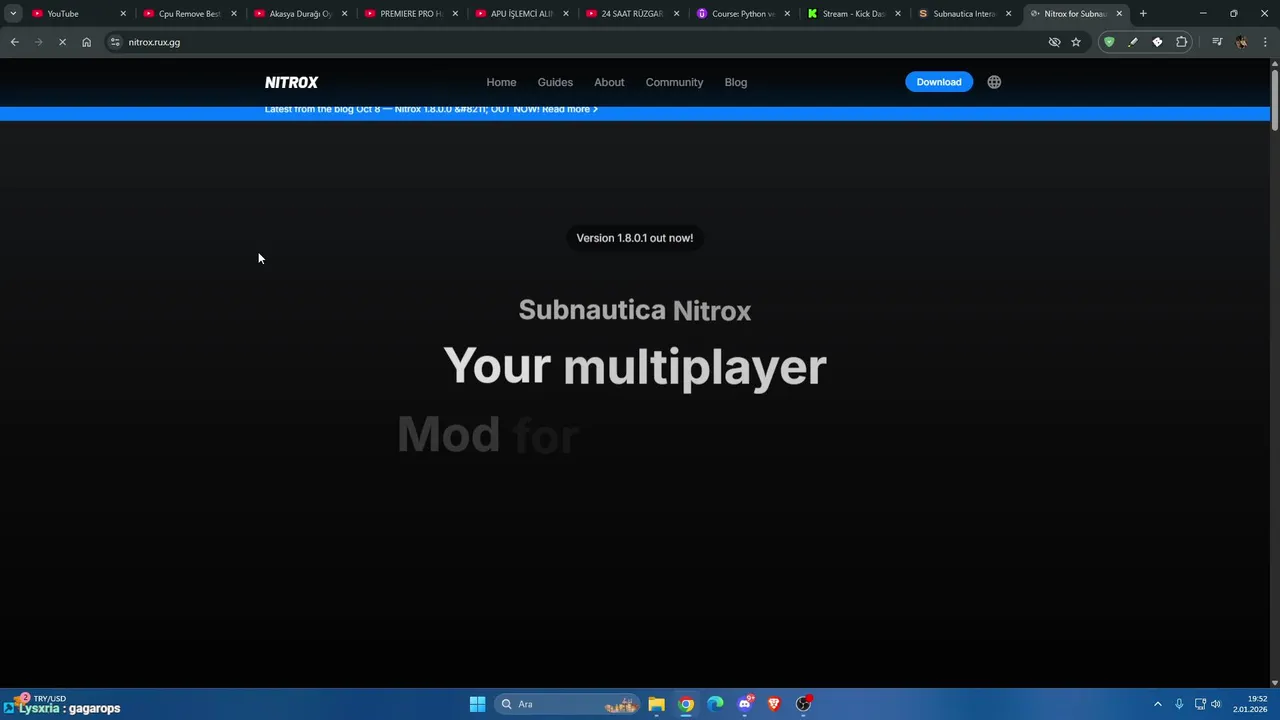The image size is (1280, 720).
Task: Open the About nav item
Action: click(609, 82)
